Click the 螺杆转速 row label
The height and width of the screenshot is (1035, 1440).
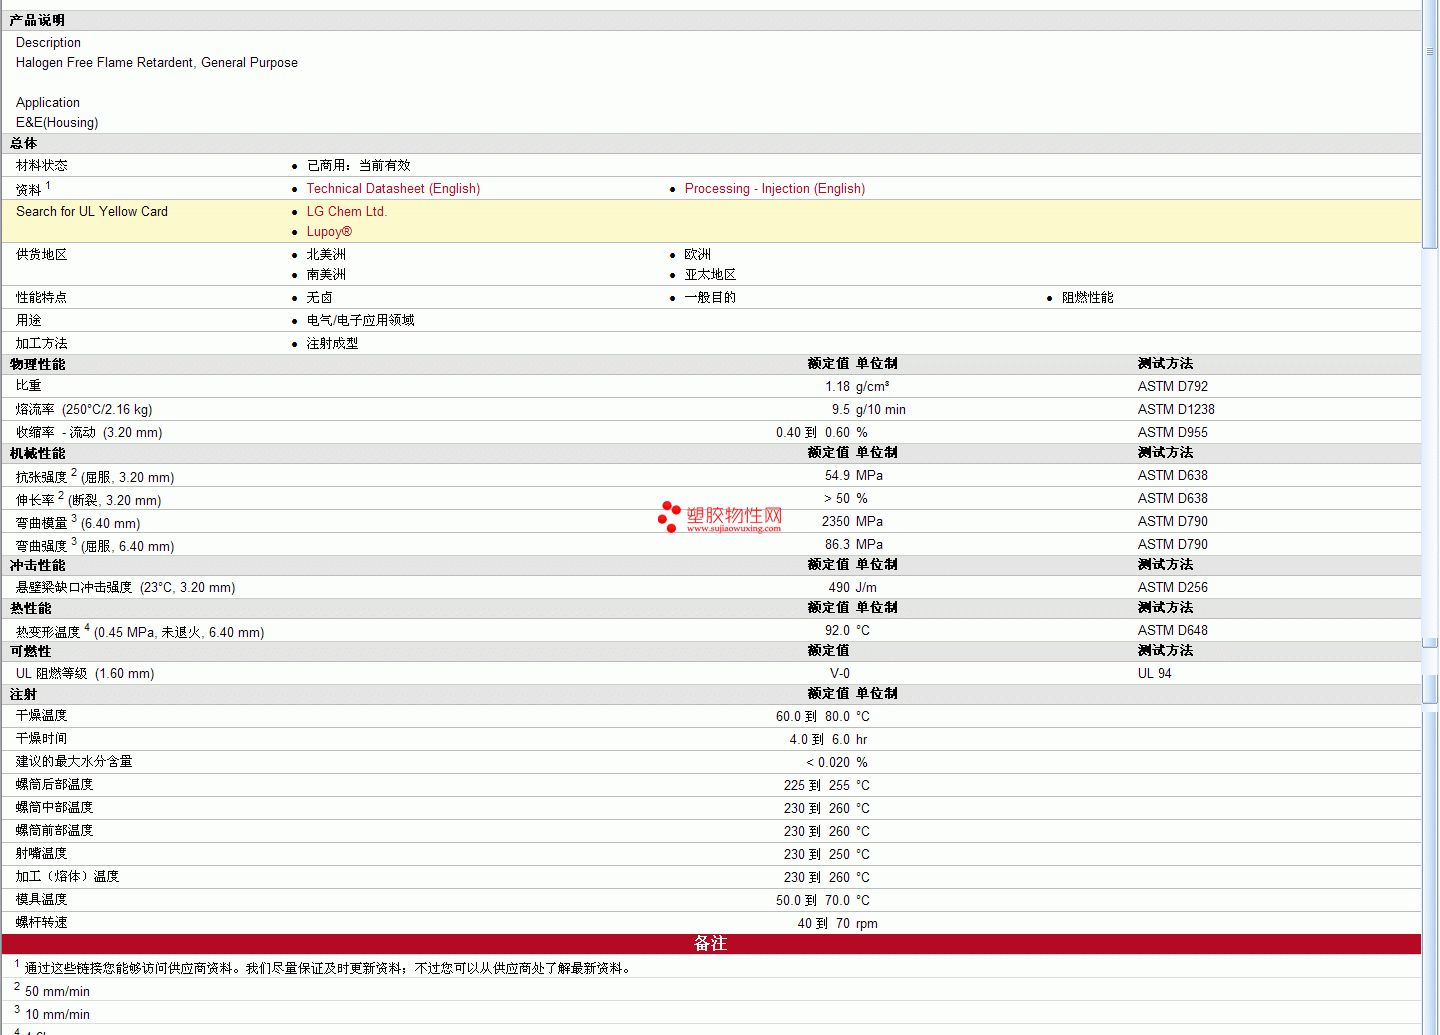41,923
